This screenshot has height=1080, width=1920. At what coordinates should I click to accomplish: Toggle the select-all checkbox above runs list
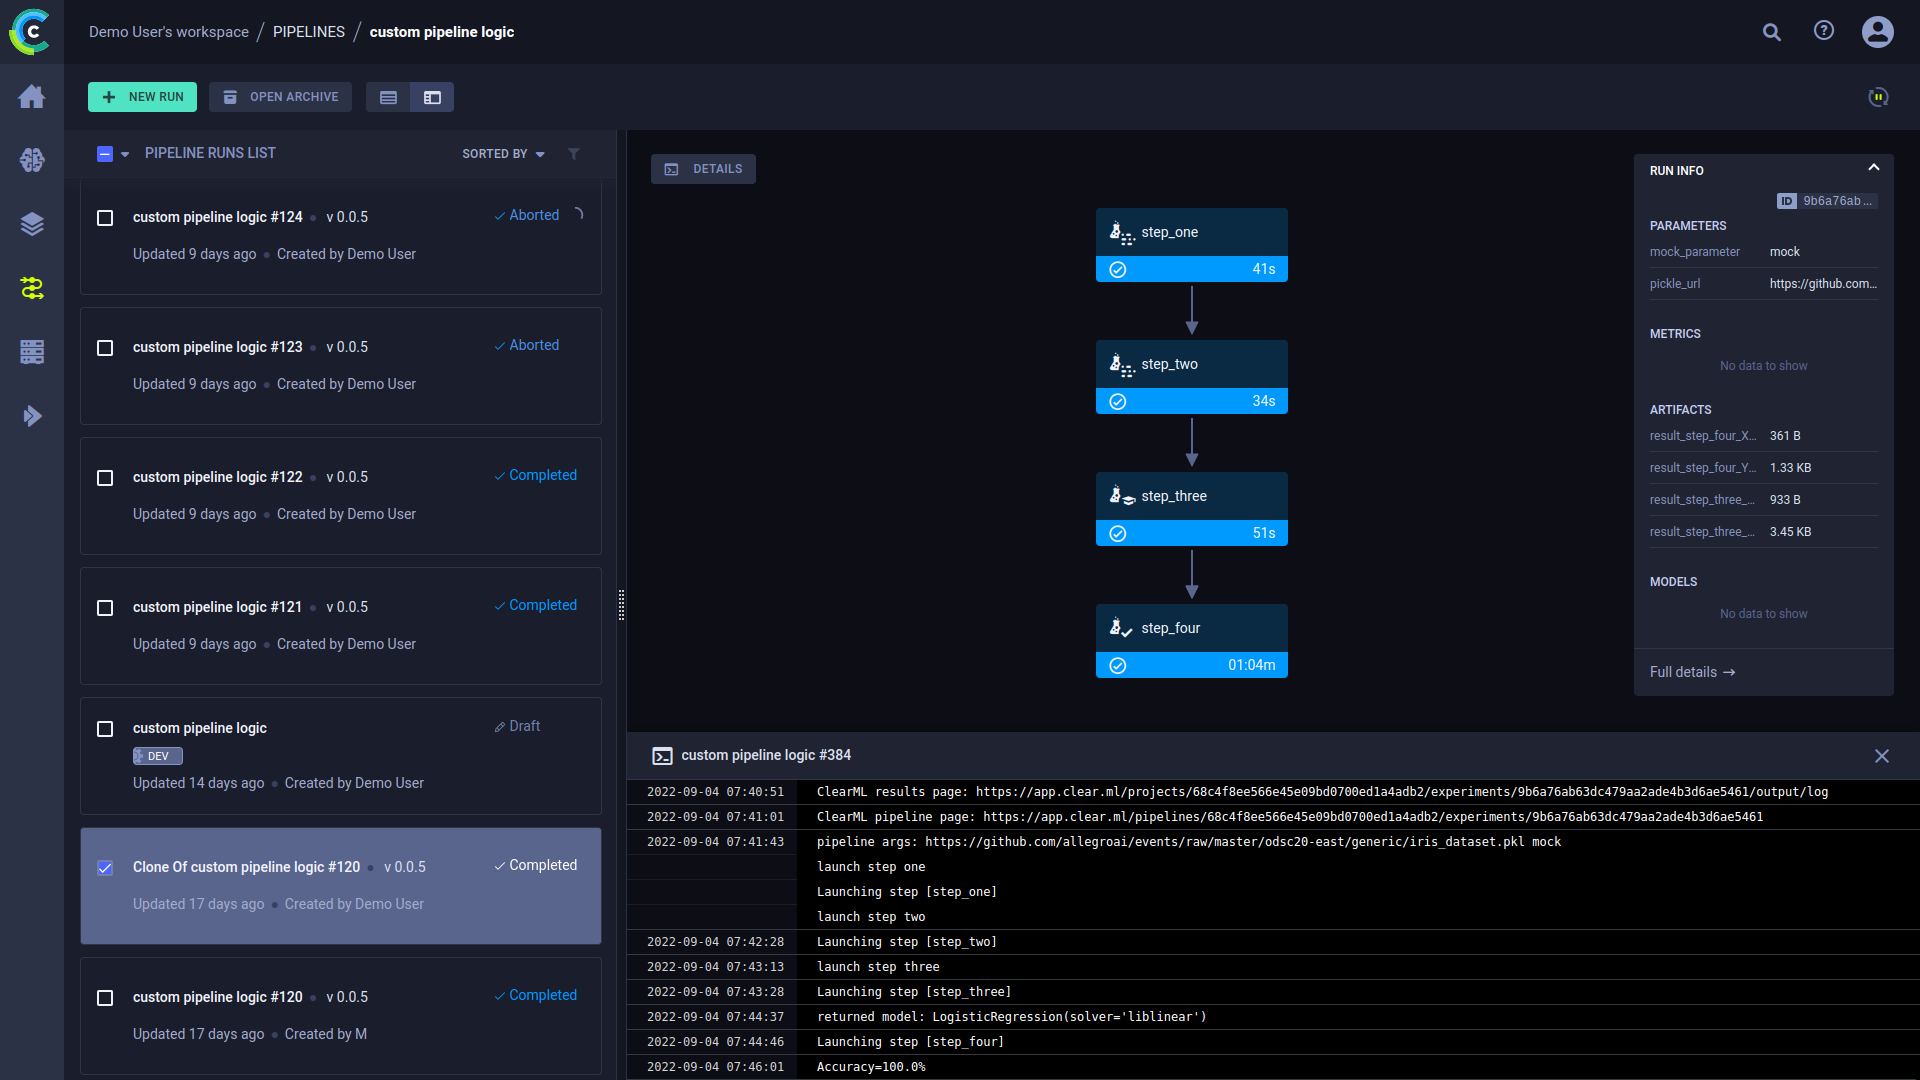tap(104, 153)
